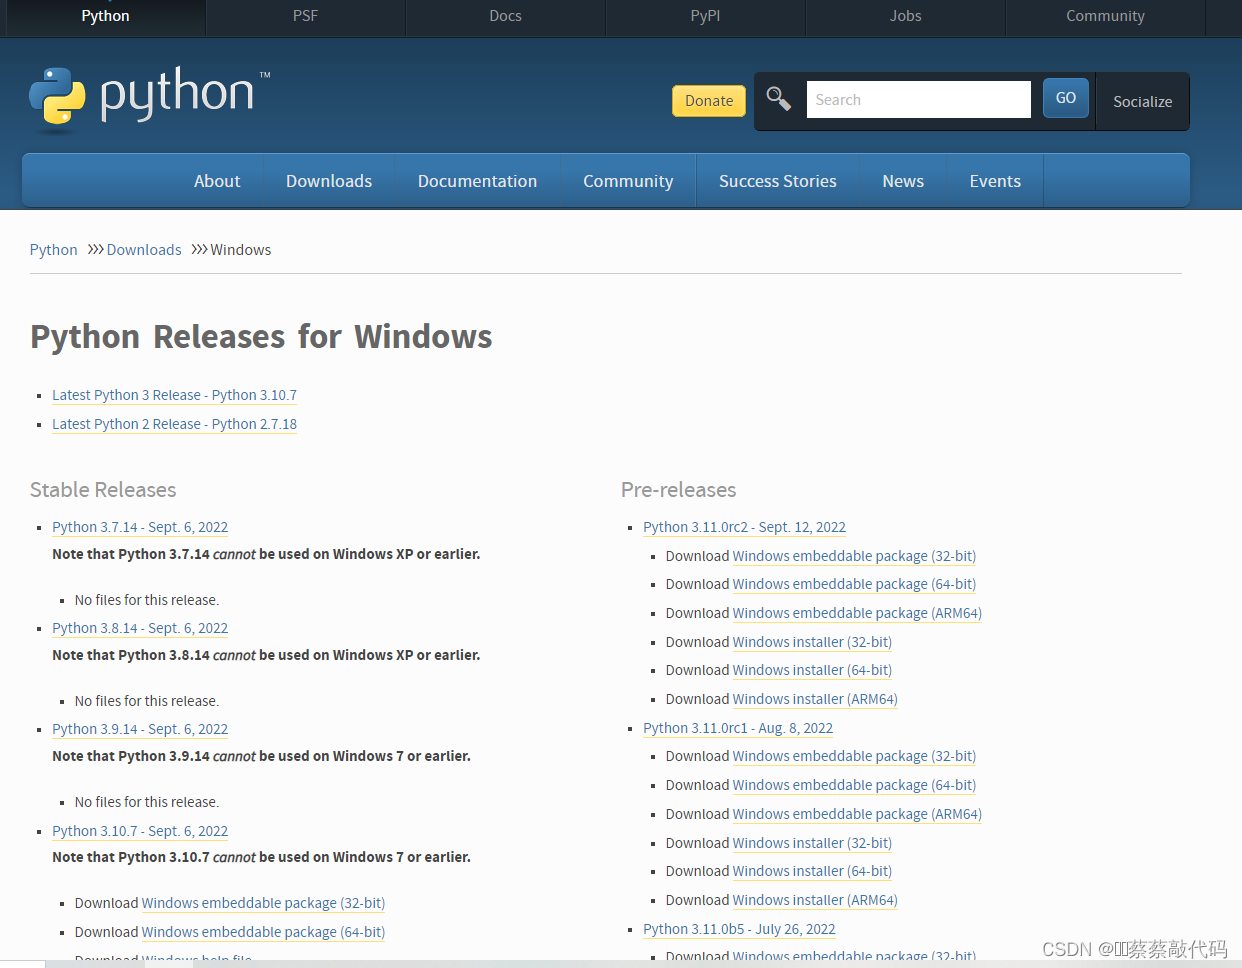Click the magnifying glass search icon
The image size is (1242, 968).
click(x=778, y=99)
